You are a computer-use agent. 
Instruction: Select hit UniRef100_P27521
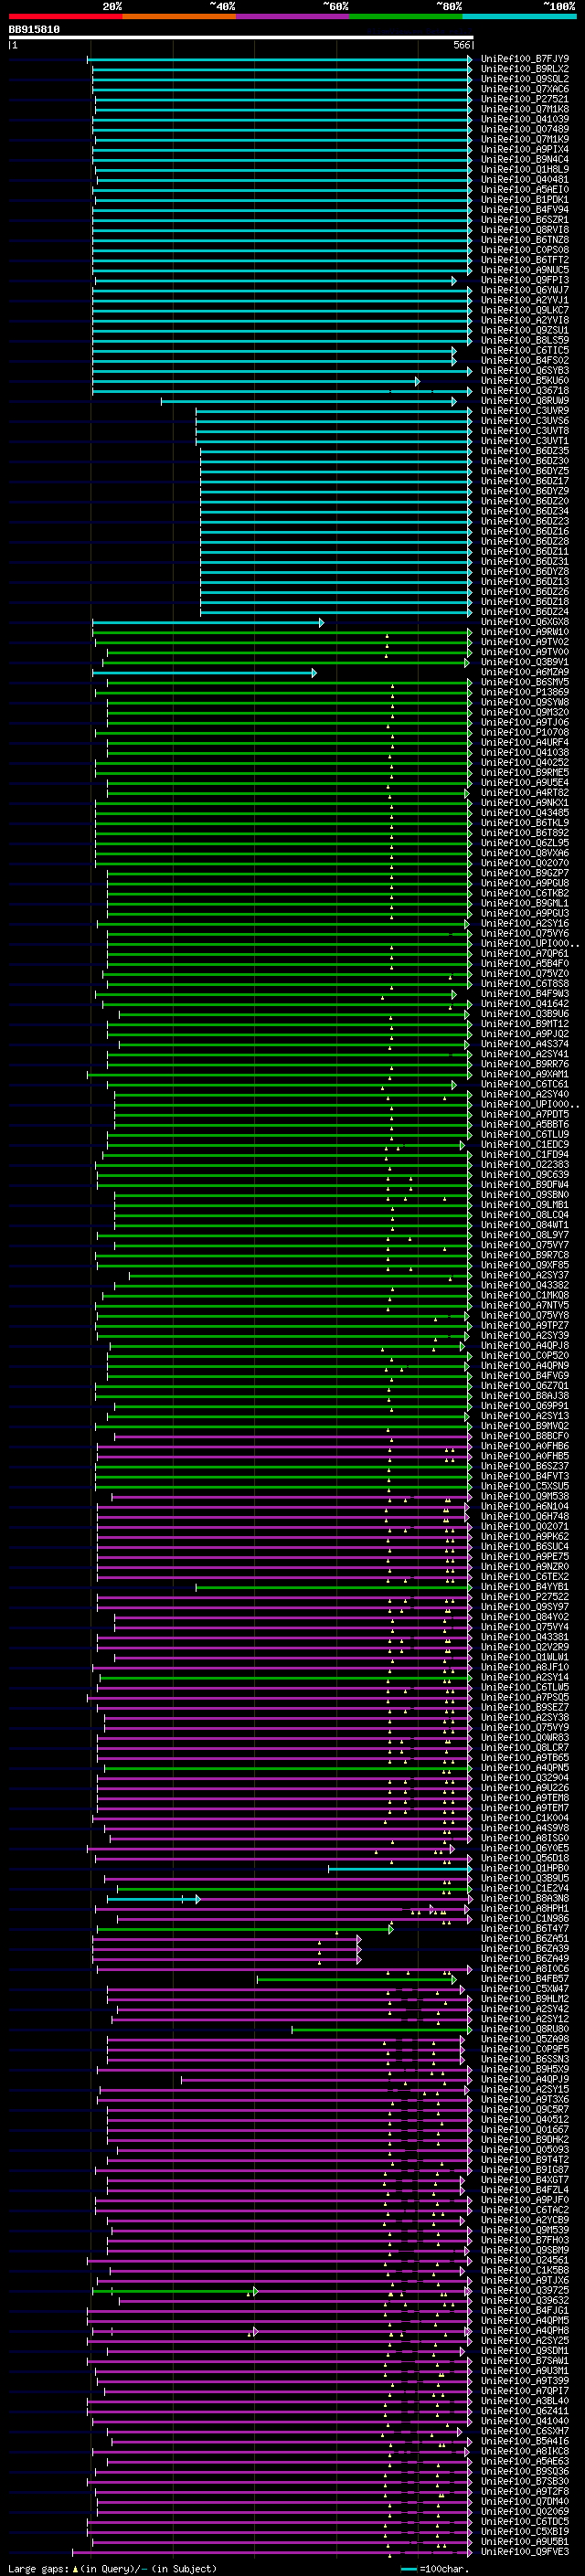pos(525,99)
